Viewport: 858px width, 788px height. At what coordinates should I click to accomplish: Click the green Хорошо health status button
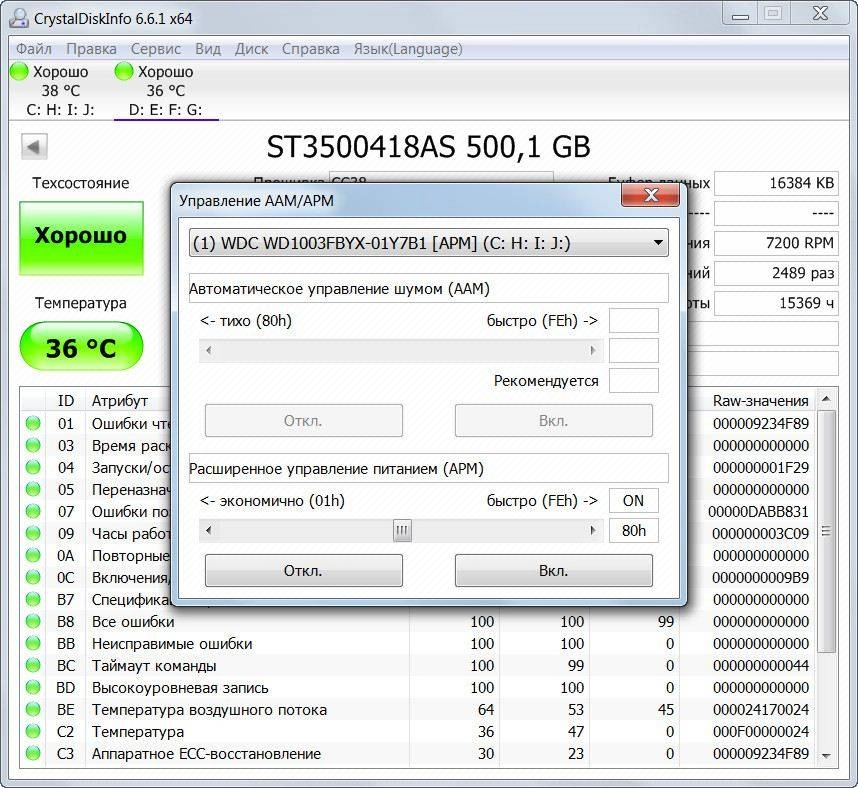point(82,237)
